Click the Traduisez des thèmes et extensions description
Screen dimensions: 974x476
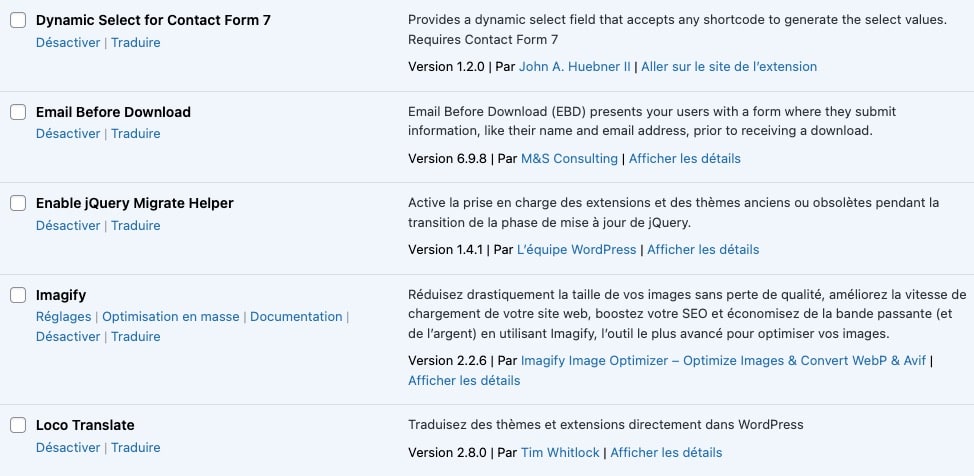click(606, 425)
